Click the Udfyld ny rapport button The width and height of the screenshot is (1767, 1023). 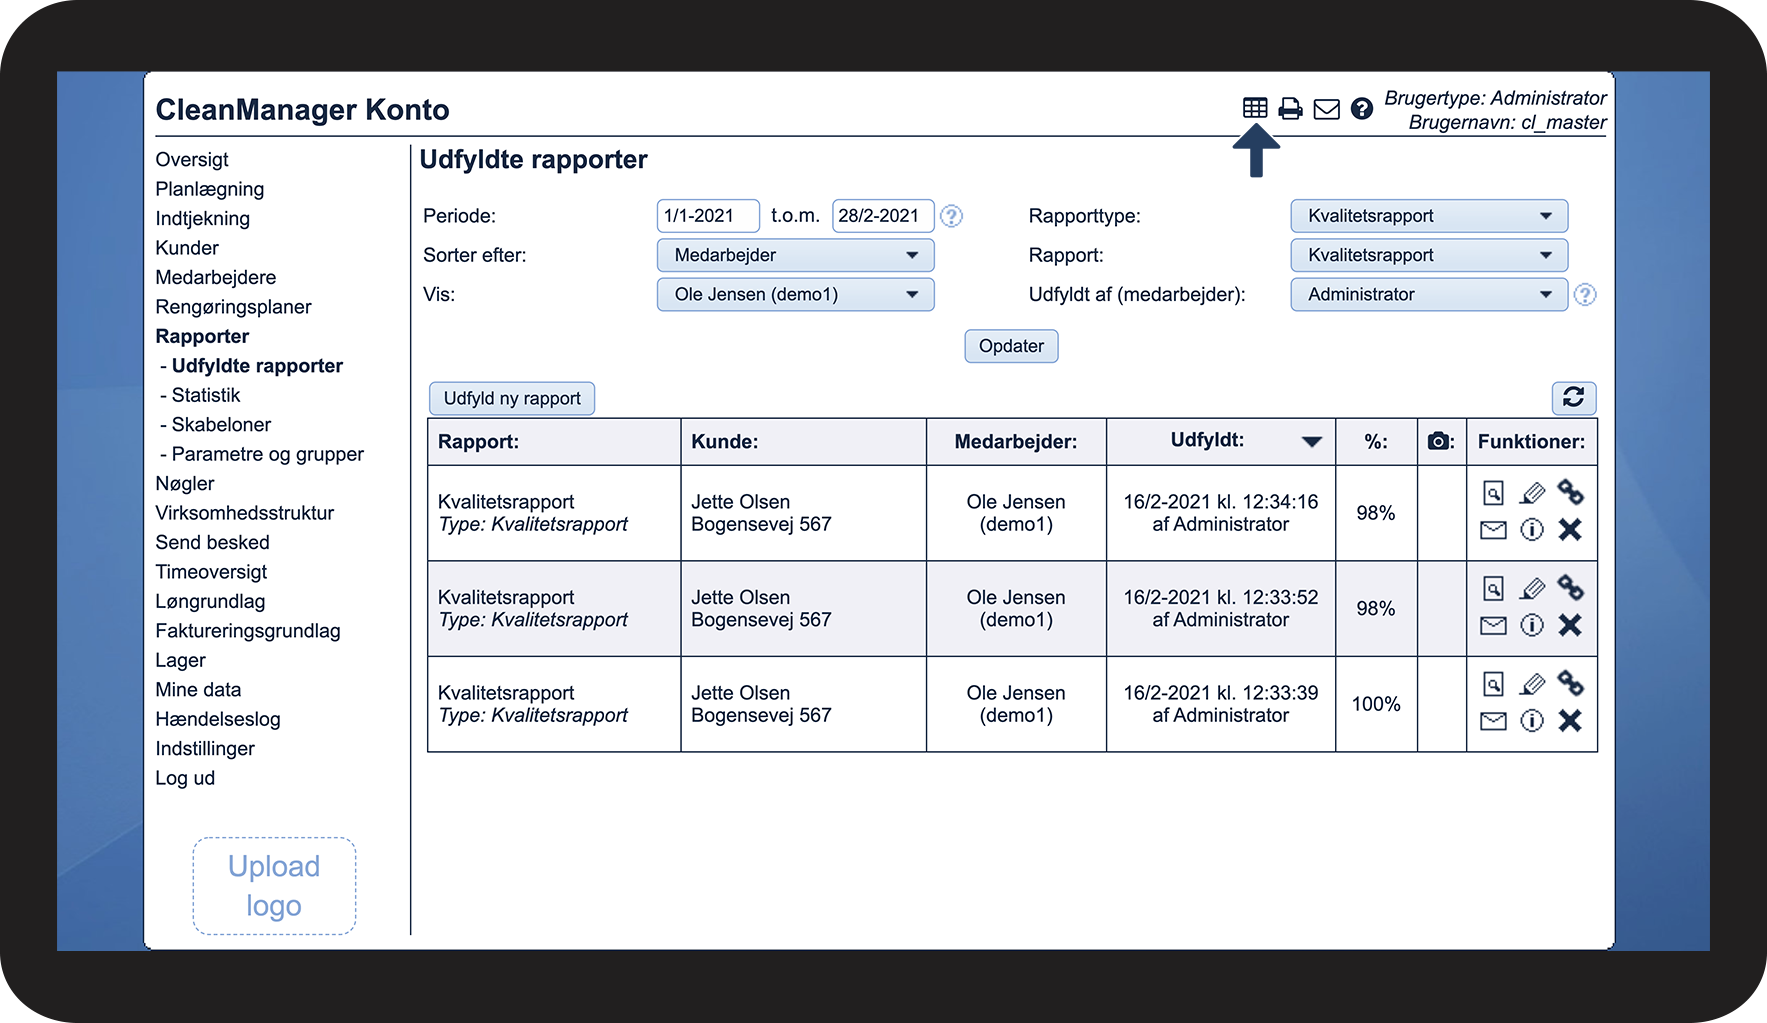pos(512,398)
